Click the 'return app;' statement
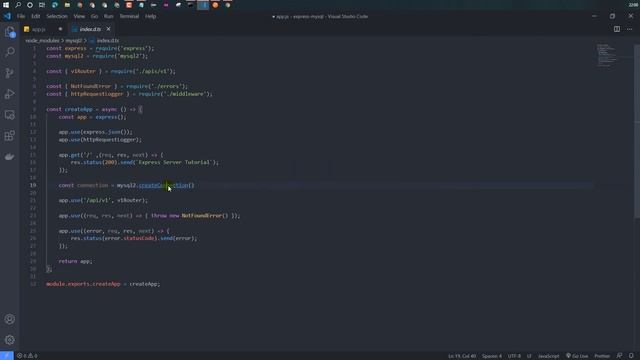The height and width of the screenshot is (360, 640). pyautogui.click(x=76, y=261)
